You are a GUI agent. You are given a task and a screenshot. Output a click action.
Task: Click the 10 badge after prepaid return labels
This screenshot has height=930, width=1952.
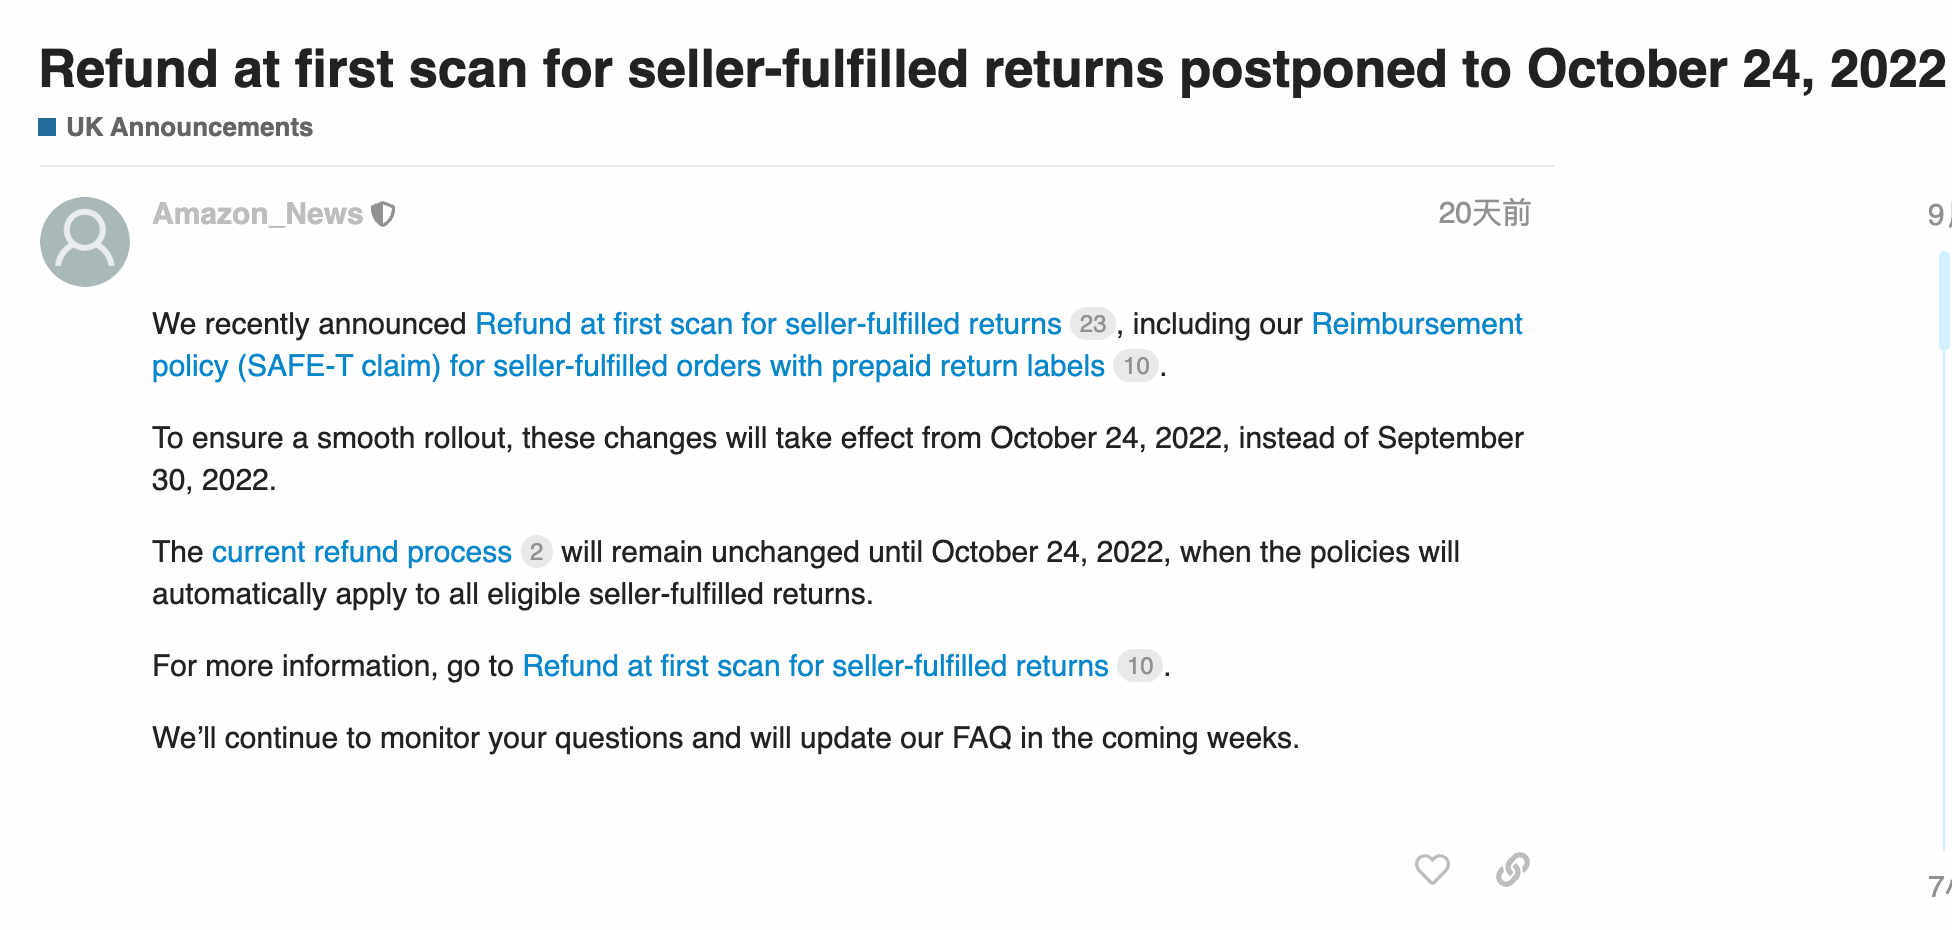1136,366
